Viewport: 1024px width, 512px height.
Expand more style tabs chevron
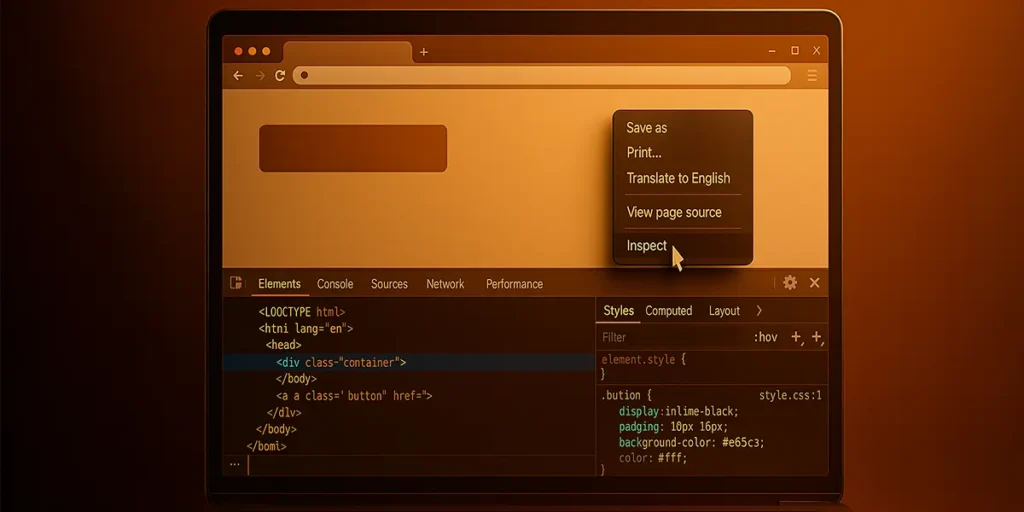coord(759,311)
